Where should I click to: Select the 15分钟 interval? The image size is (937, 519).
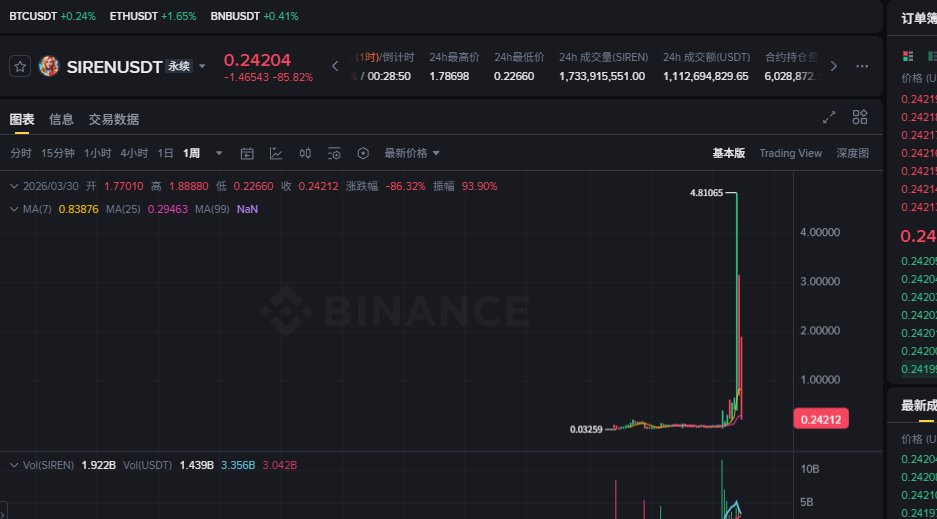click(57, 153)
